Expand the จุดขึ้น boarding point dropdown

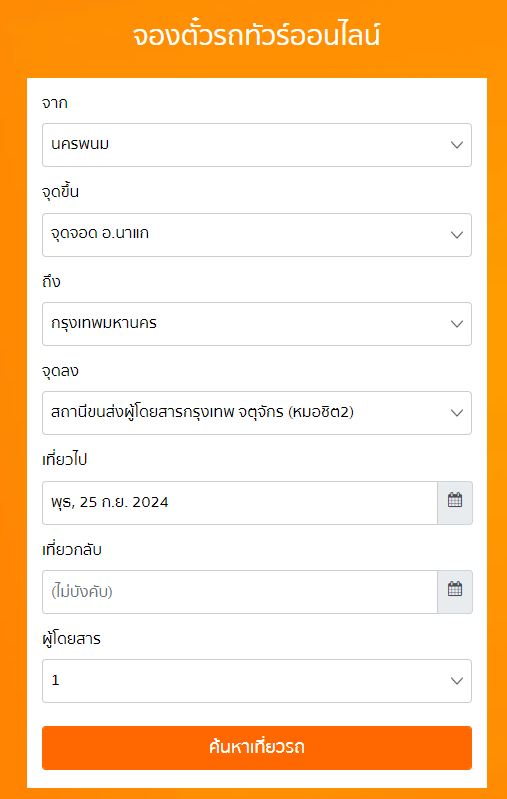(257, 234)
